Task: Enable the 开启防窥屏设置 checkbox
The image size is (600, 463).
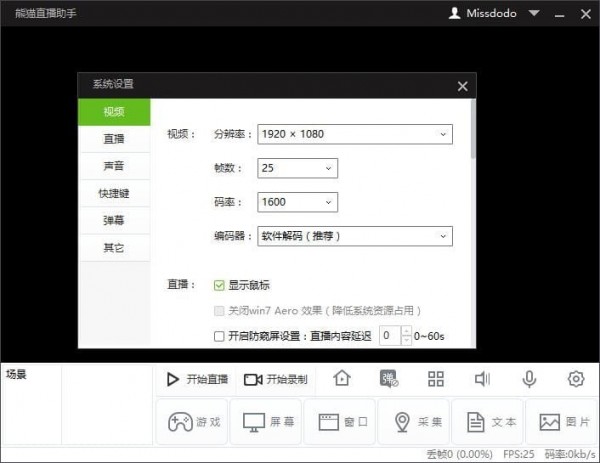Action: click(x=220, y=337)
